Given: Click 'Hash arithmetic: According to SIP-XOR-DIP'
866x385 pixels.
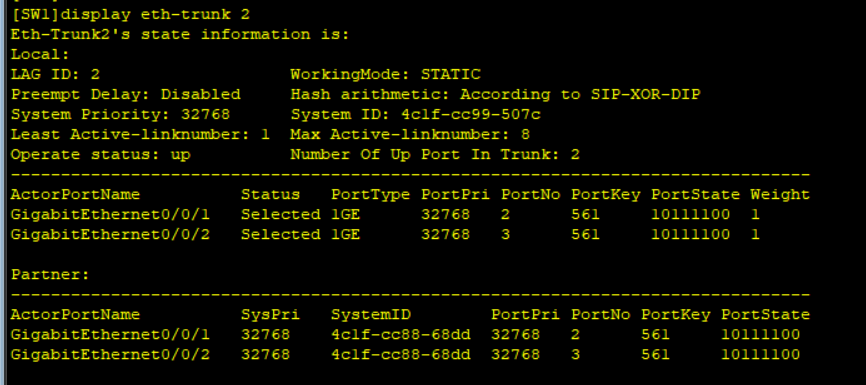Looking at the screenshot, I should tap(495, 94).
